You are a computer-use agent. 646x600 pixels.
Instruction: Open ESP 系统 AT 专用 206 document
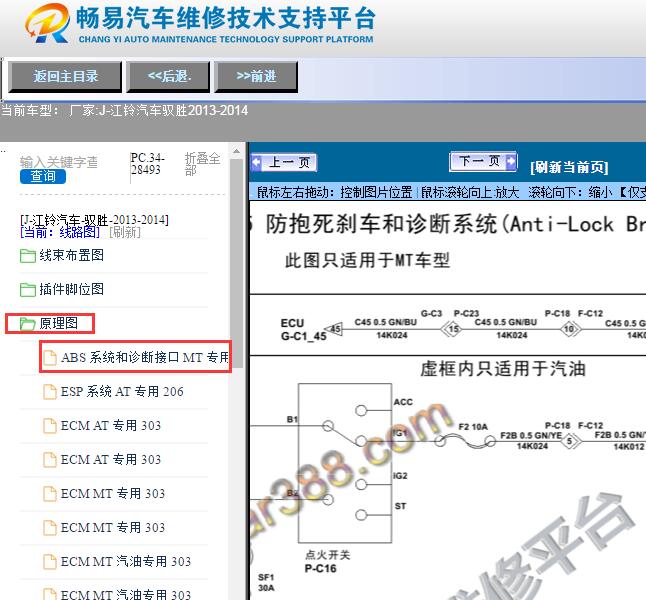point(122,391)
